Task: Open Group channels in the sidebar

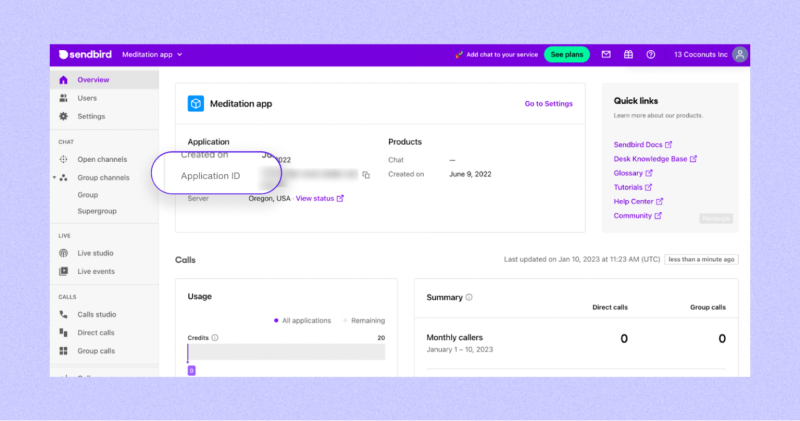Action: pos(104,178)
